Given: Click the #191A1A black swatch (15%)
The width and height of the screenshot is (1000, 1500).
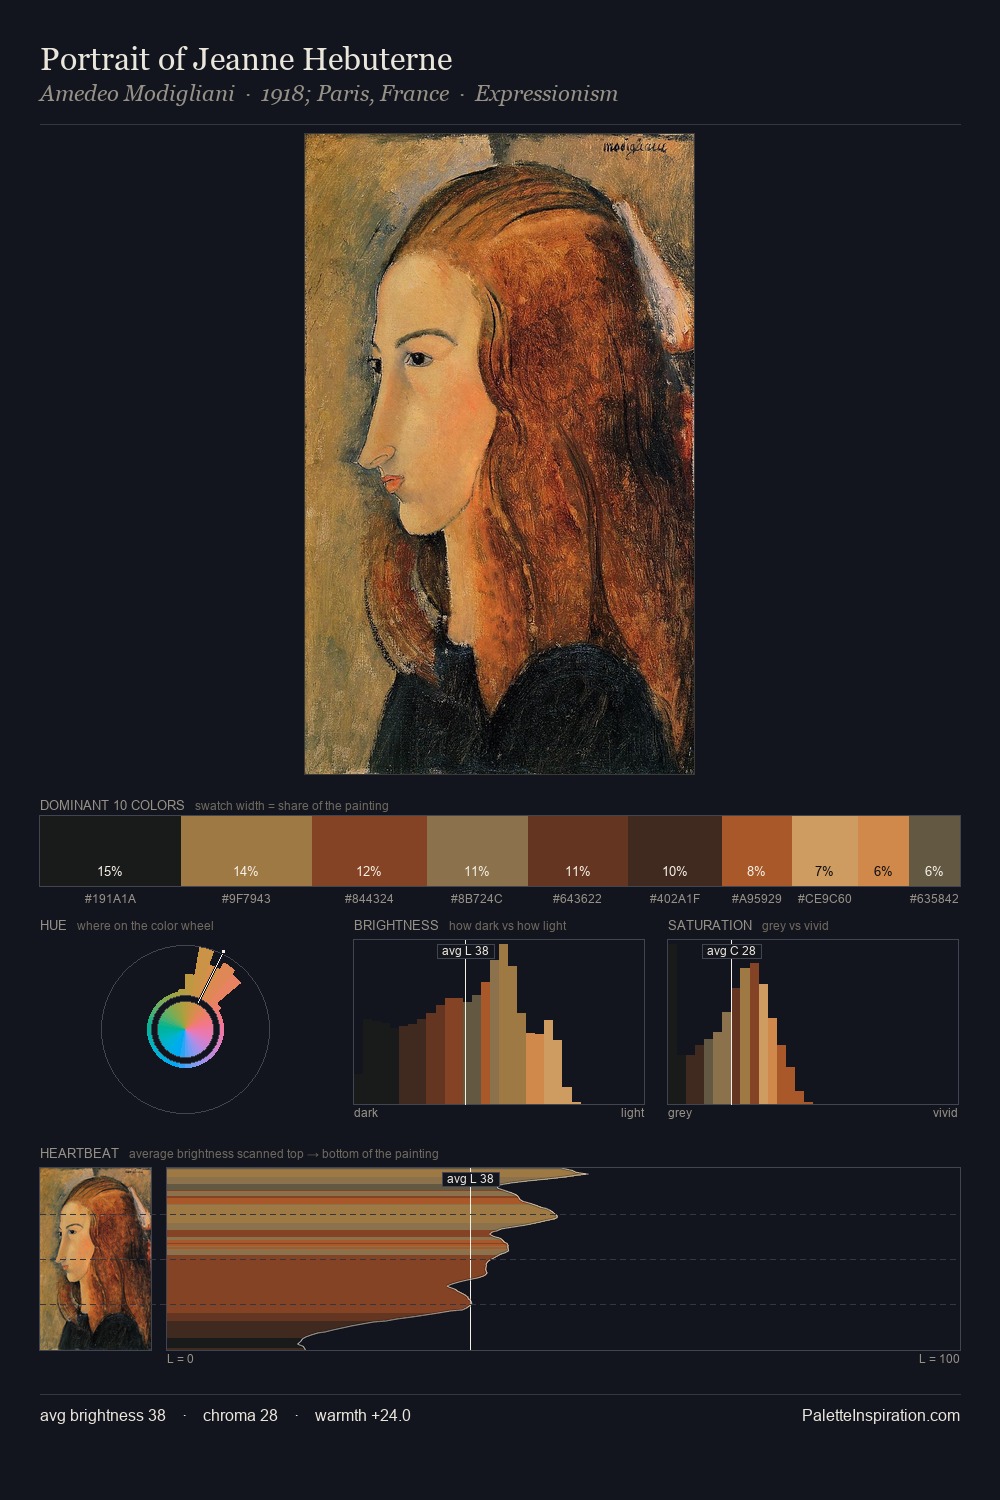Looking at the screenshot, I should click(x=110, y=851).
